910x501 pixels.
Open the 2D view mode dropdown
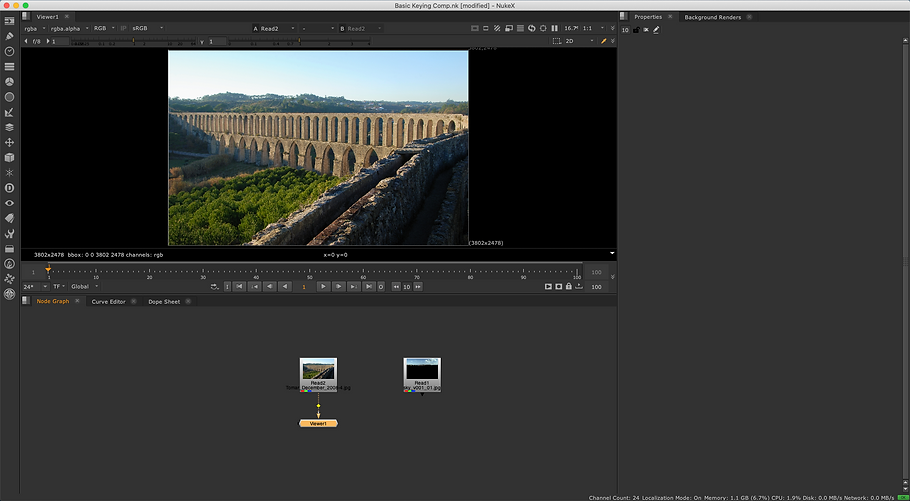tap(580, 41)
